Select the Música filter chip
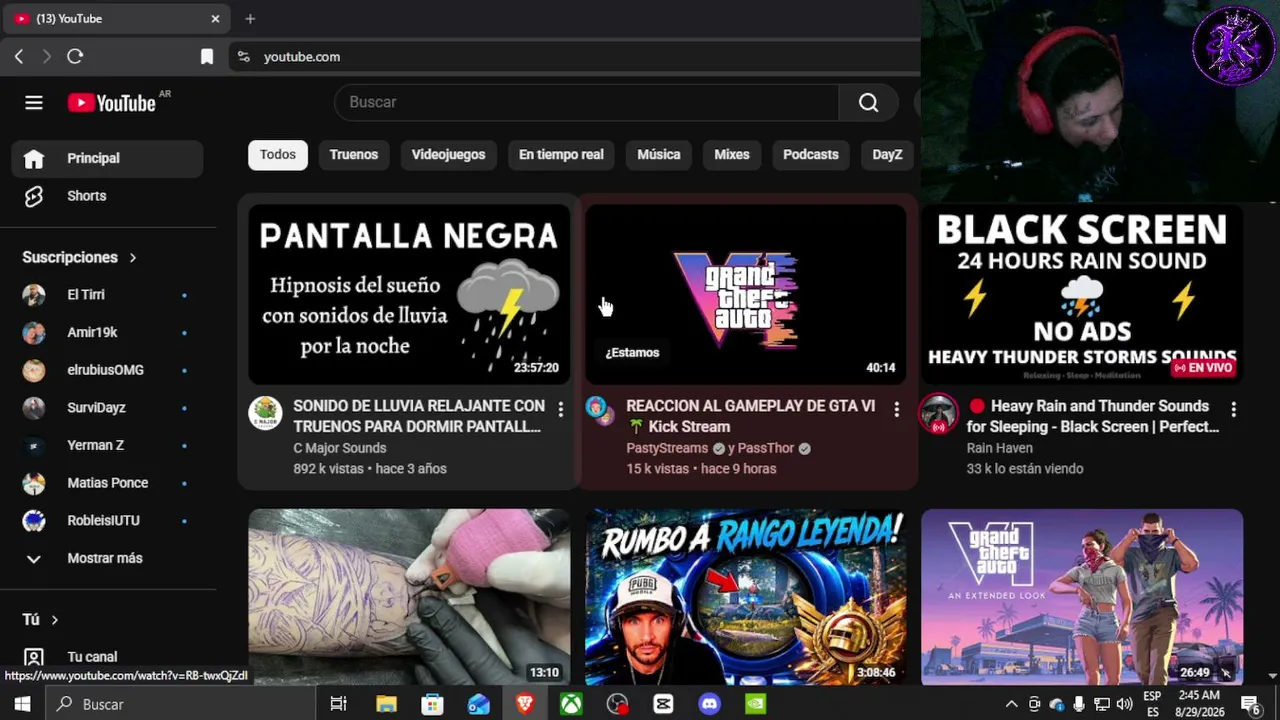1280x720 pixels. (x=659, y=155)
